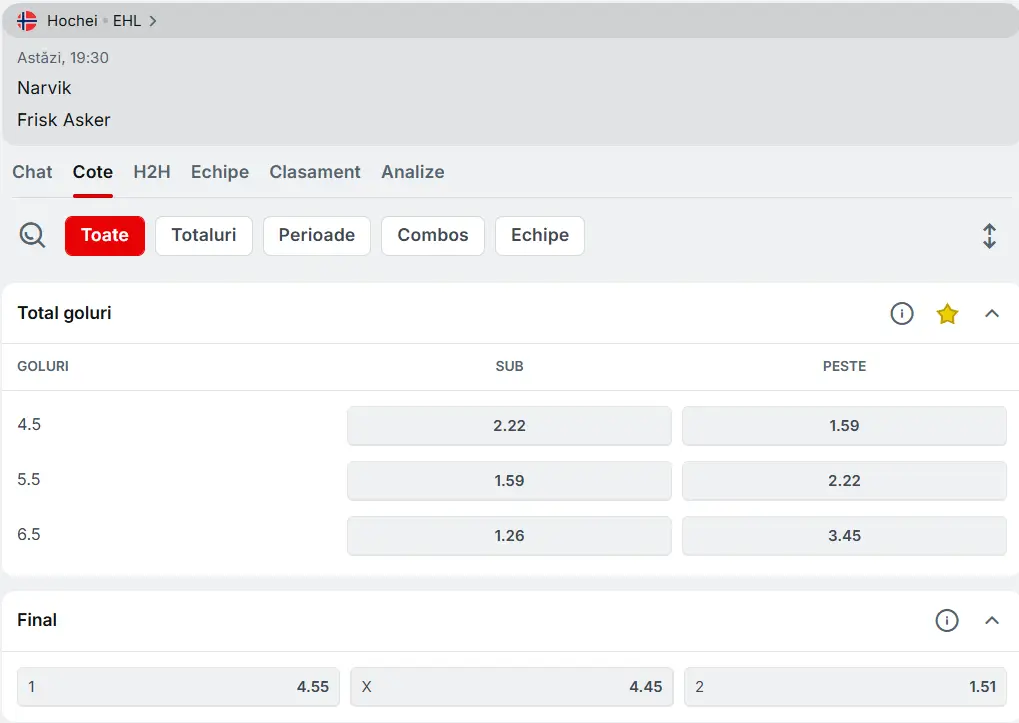Select the Totaluri filter chip

click(x=204, y=236)
